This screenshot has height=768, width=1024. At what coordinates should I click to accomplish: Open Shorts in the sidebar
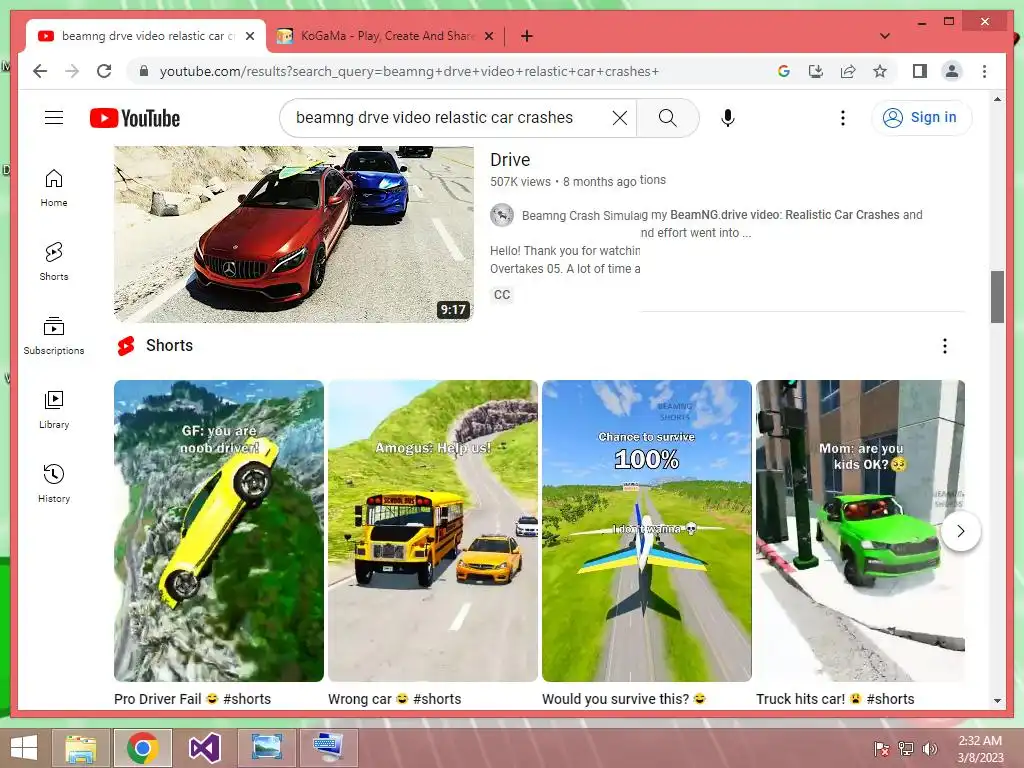54,262
